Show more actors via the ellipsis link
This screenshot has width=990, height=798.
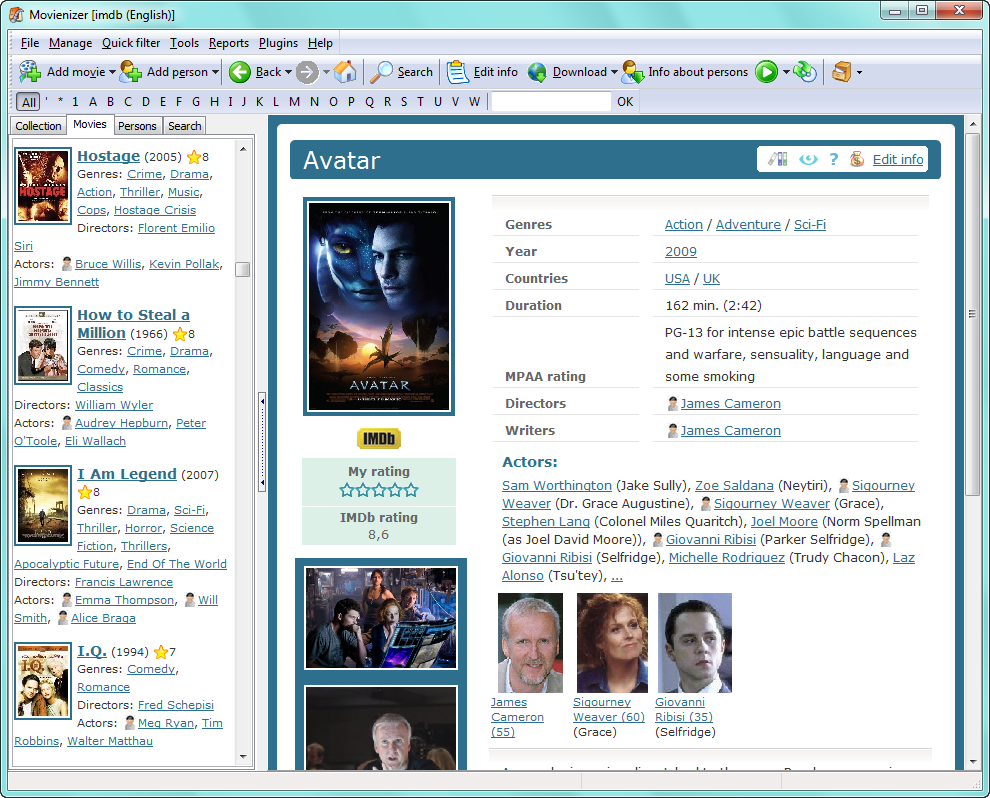(x=617, y=576)
